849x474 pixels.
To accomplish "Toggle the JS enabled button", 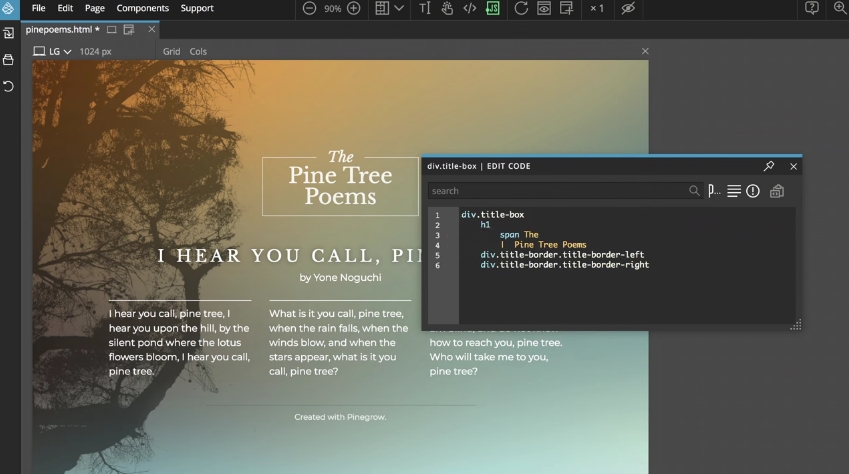I will tap(493, 8).
